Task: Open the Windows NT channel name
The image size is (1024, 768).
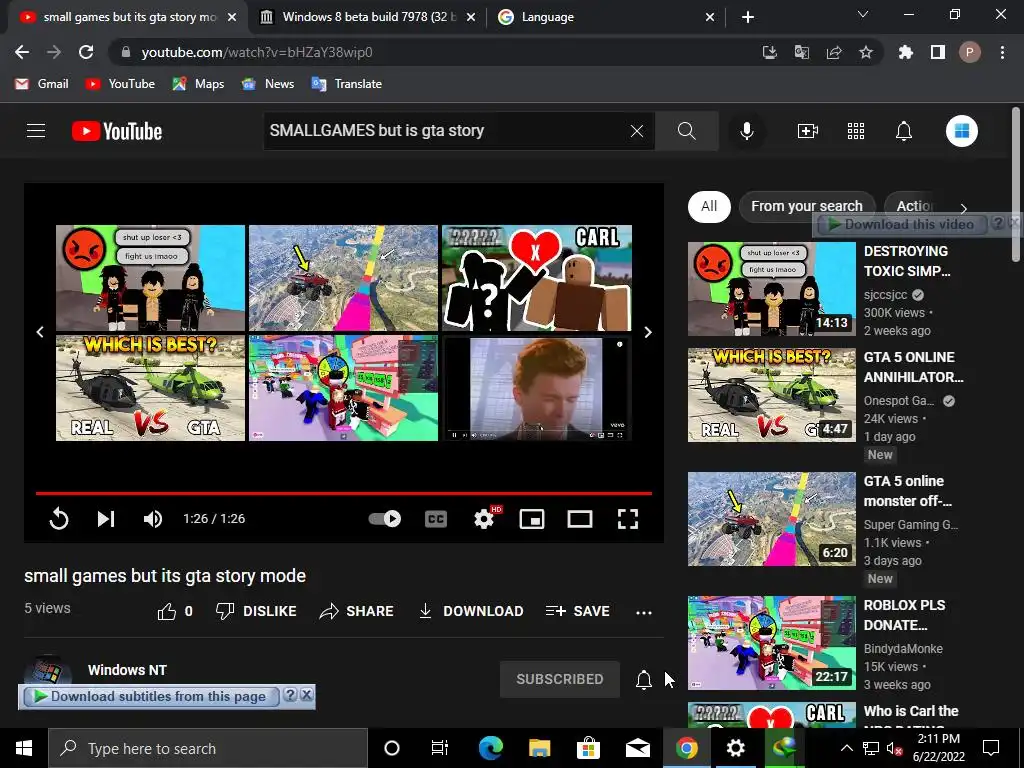Action: click(127, 670)
